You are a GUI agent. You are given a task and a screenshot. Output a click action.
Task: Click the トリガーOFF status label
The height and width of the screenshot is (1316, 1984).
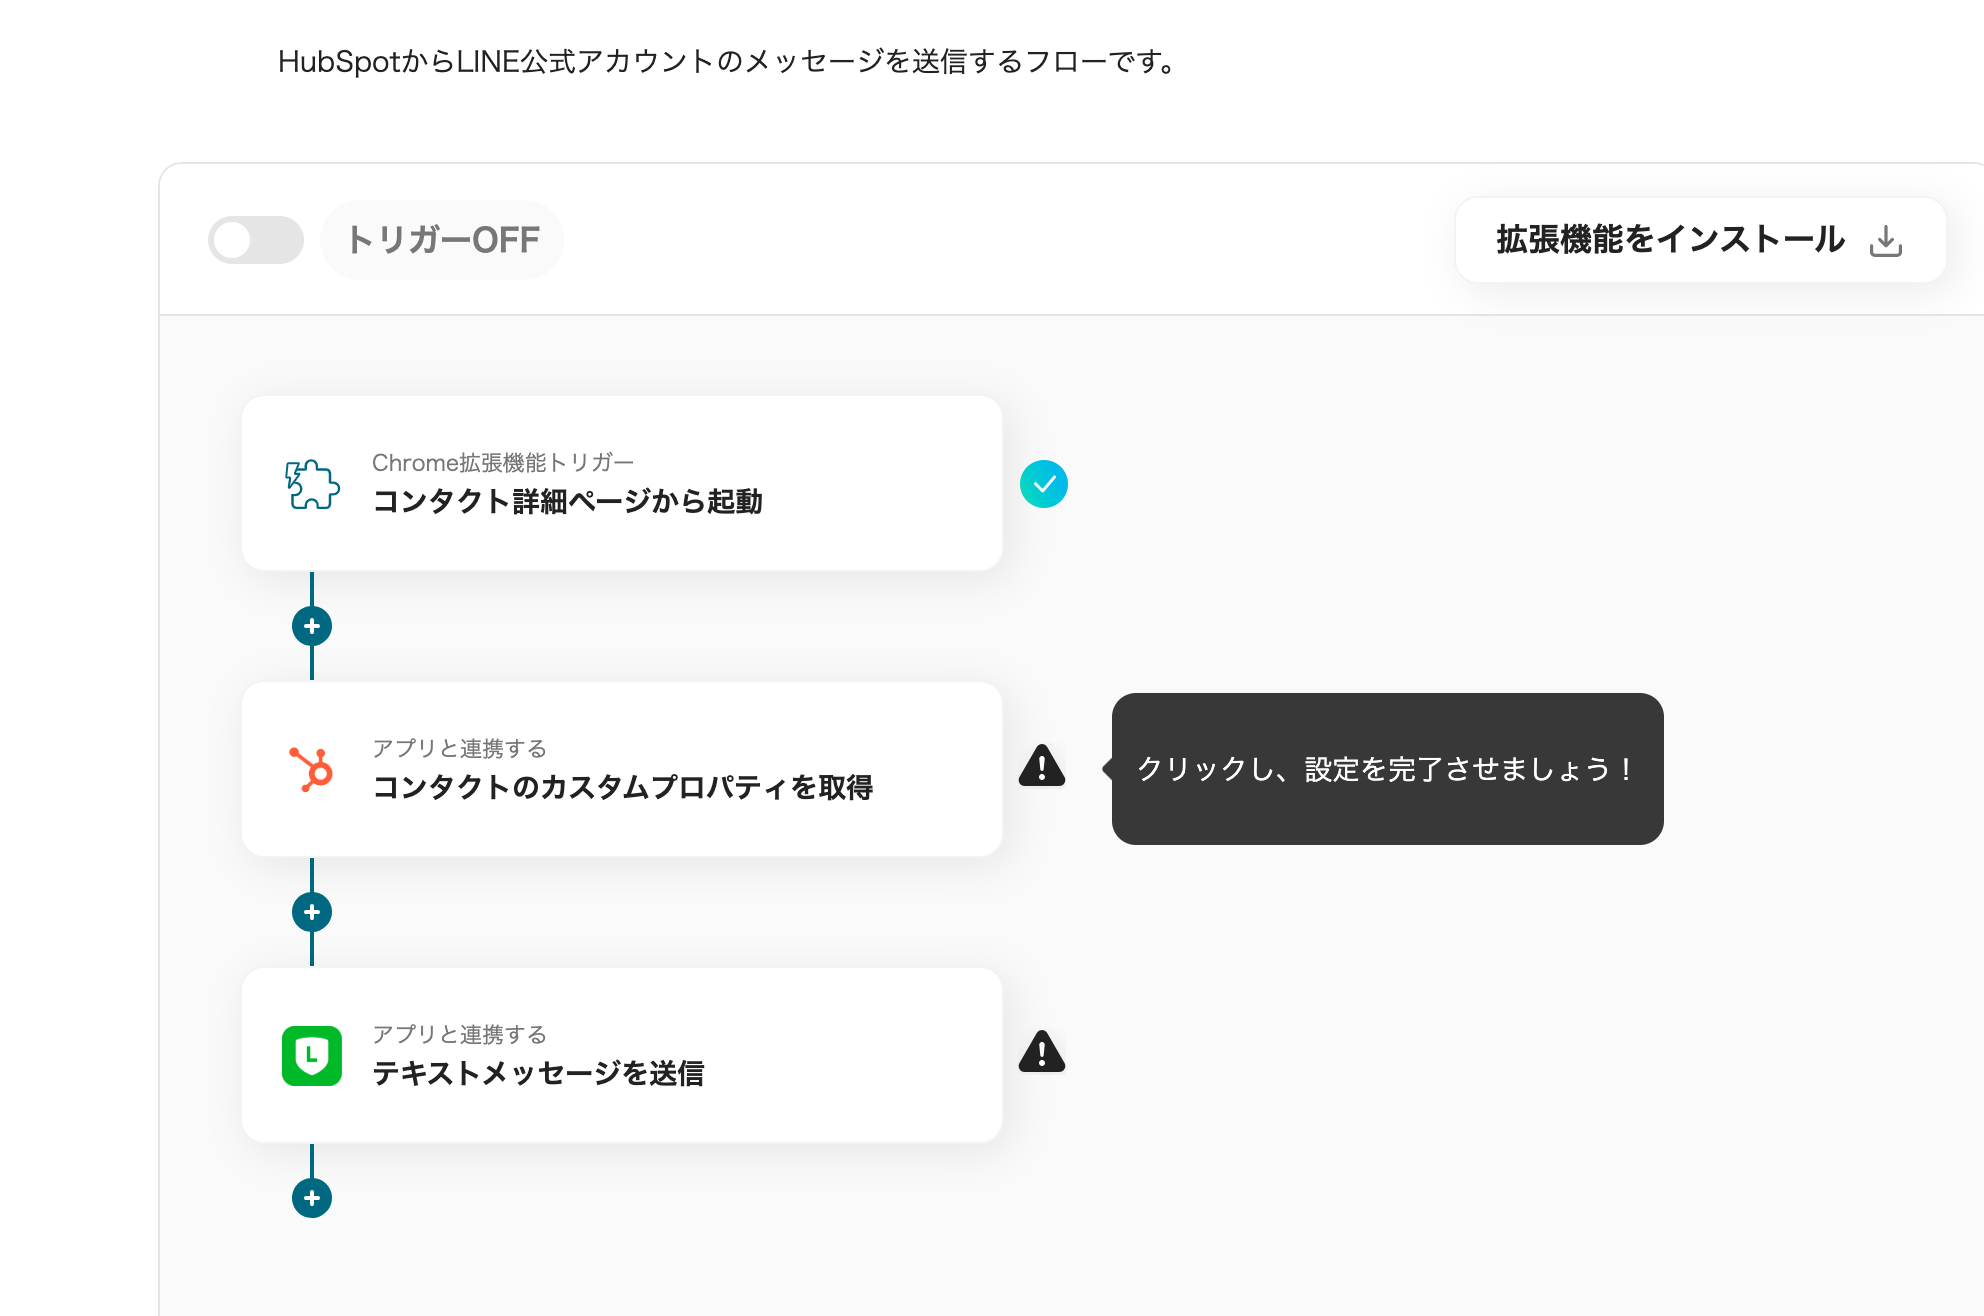coord(442,240)
